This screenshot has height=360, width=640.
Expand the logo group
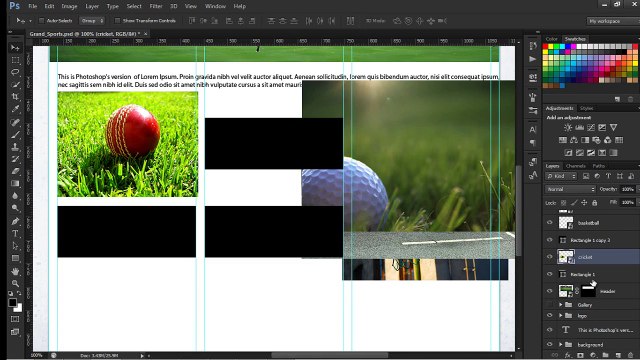coord(561,316)
